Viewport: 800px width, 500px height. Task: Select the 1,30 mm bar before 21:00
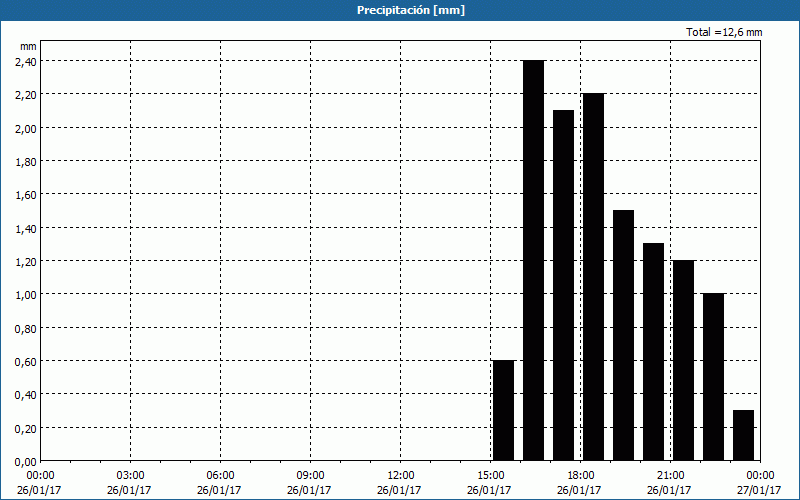coord(654,352)
